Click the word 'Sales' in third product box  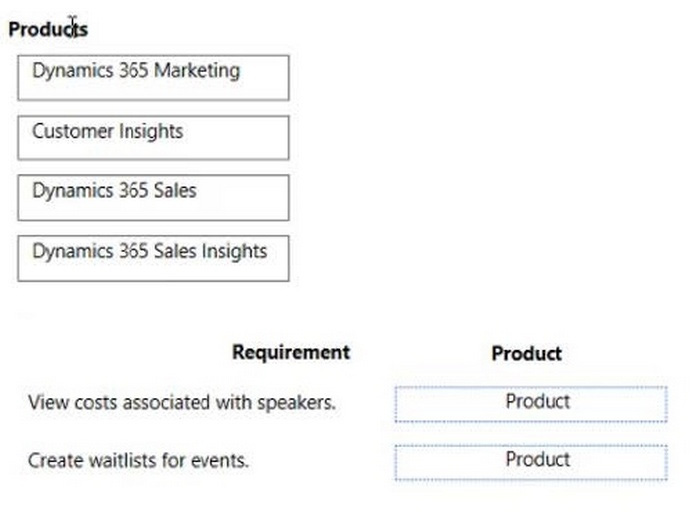click(x=175, y=191)
